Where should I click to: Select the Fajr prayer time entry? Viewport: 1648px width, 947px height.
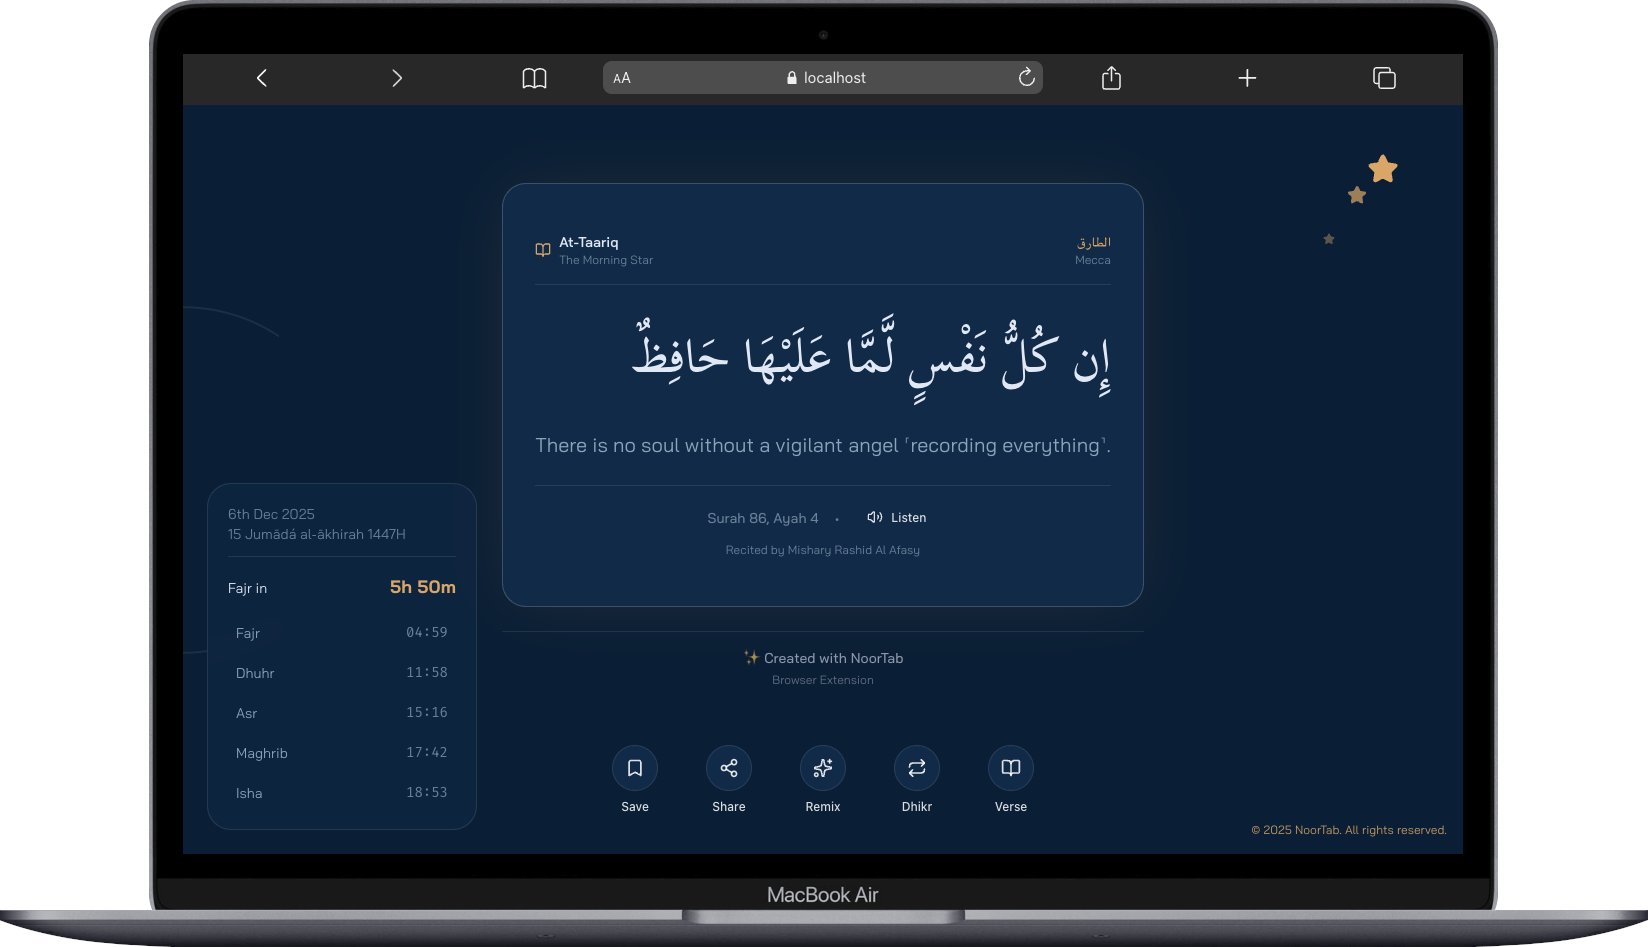click(247, 633)
